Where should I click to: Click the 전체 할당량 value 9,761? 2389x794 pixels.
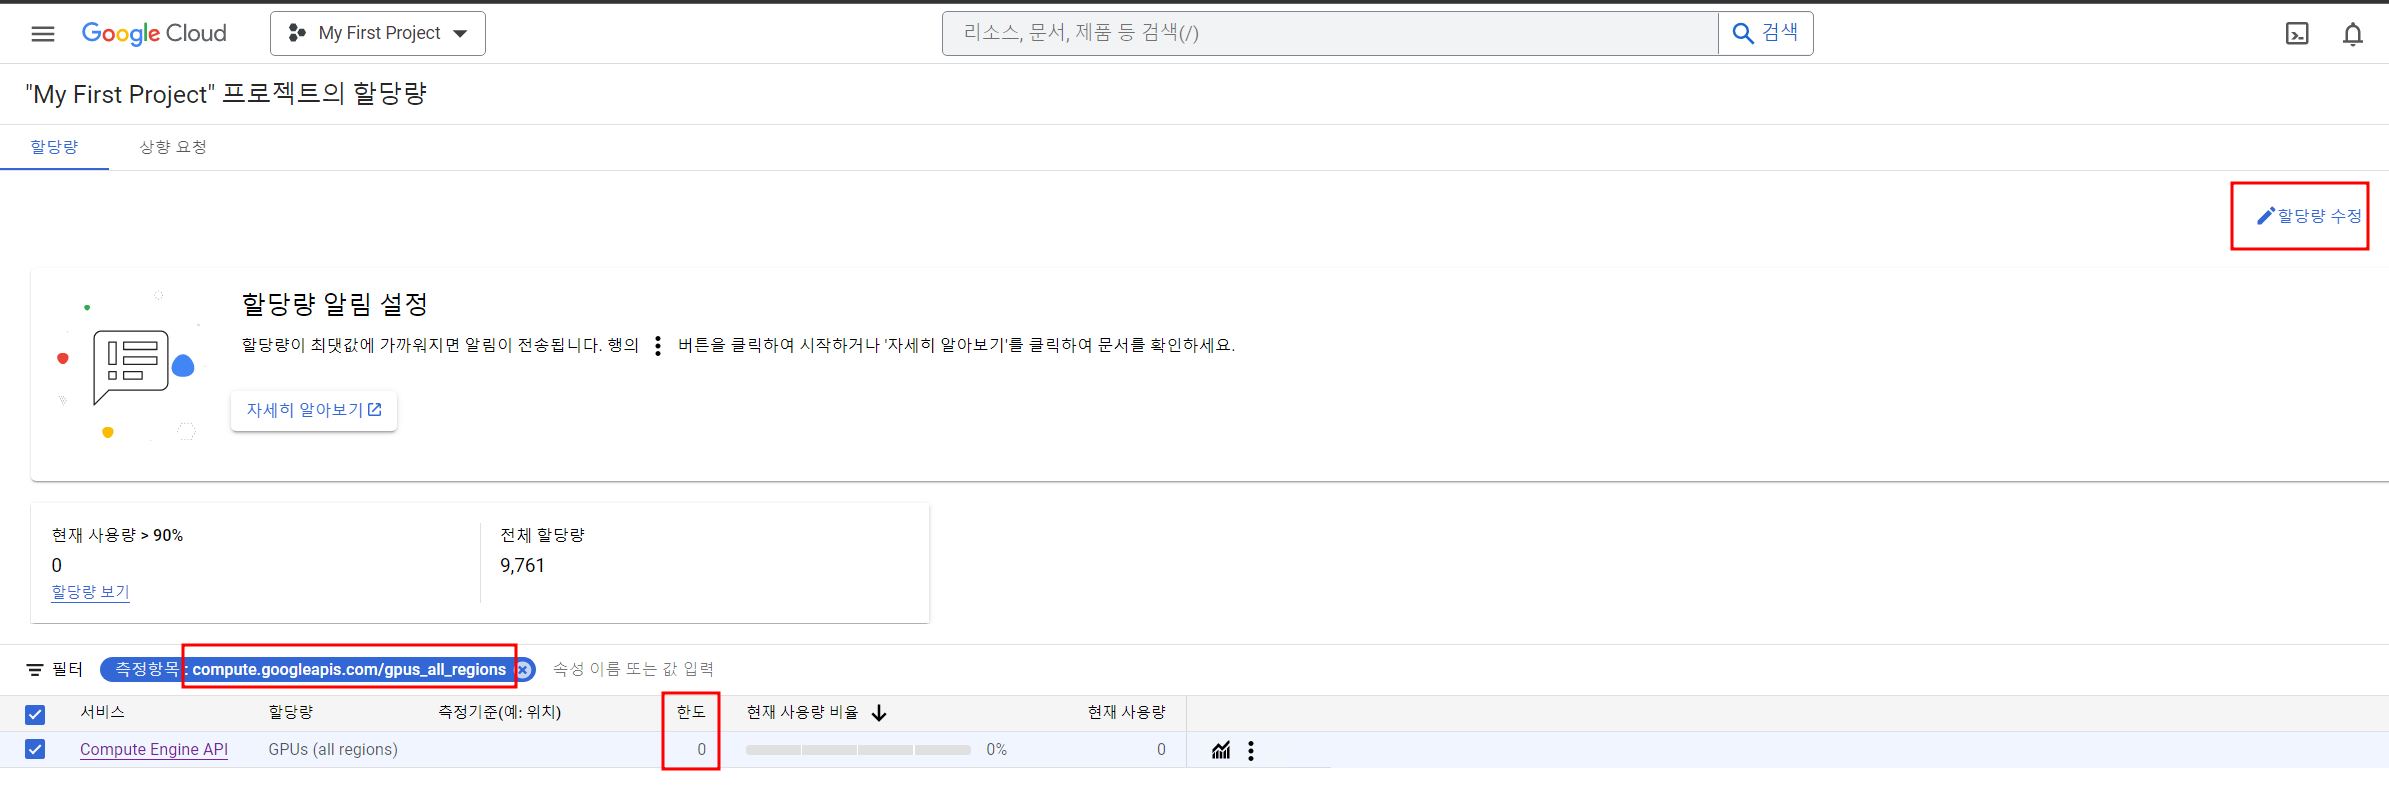tap(522, 565)
